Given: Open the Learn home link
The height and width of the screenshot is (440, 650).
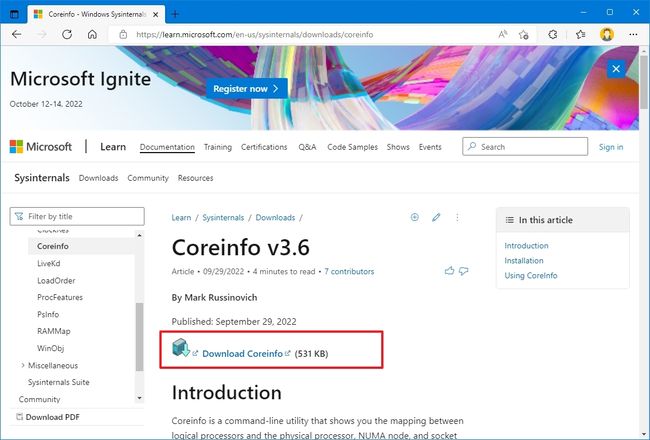Looking at the screenshot, I should click(113, 146).
